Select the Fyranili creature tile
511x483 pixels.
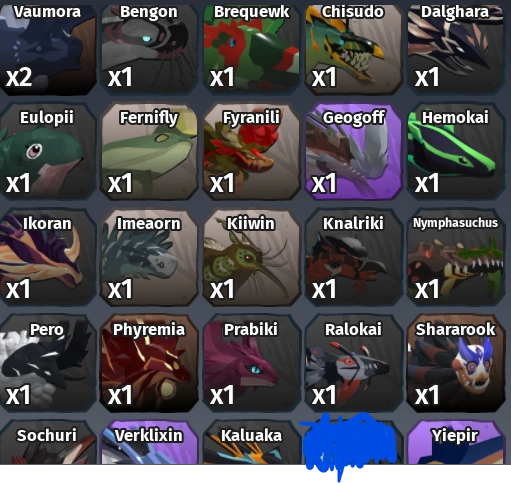coord(251,152)
